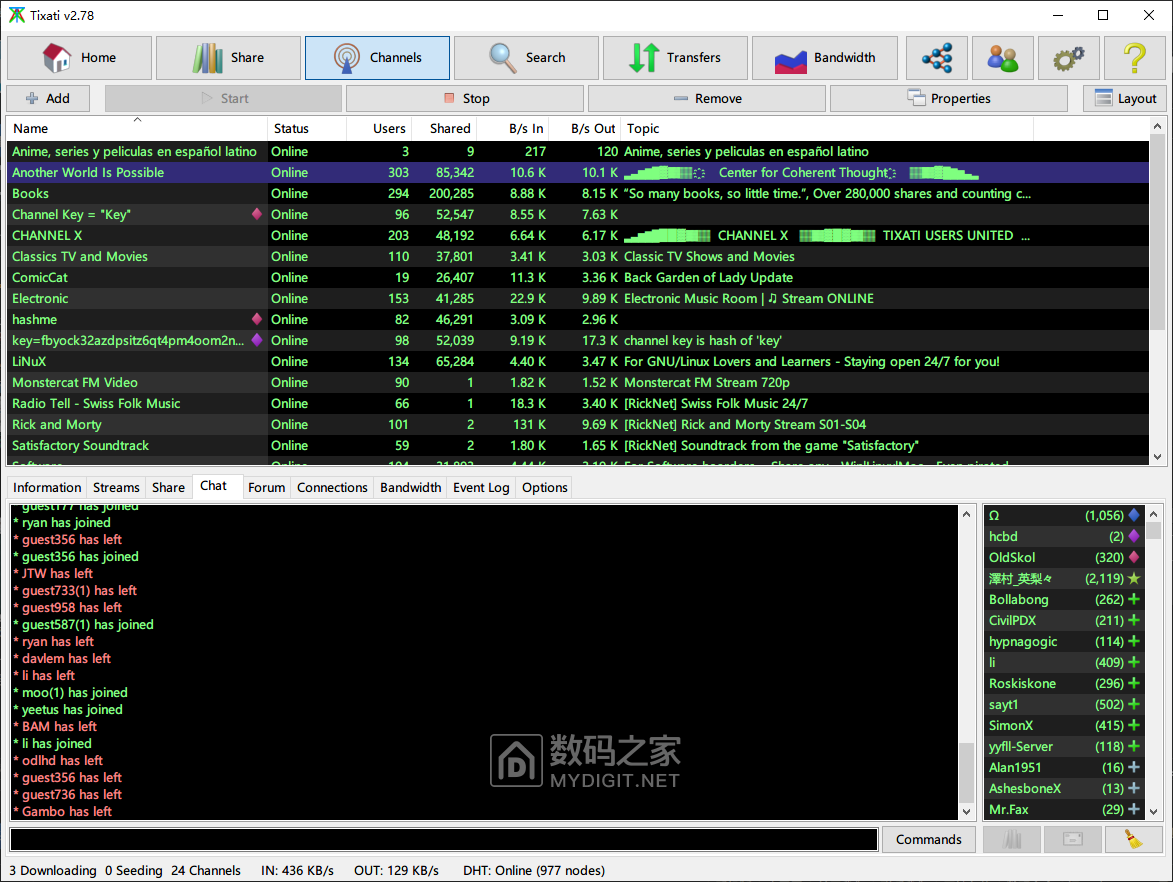Image resolution: width=1173 pixels, height=882 pixels.
Task: Click the broom clear-chat icon
Action: pyautogui.click(x=1133, y=839)
